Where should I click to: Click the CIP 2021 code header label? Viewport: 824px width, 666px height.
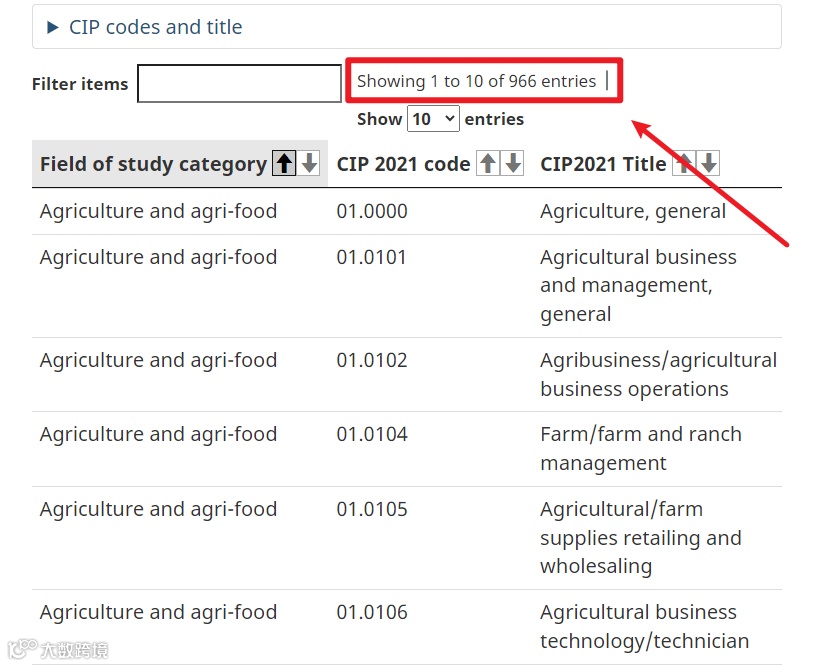tap(403, 164)
